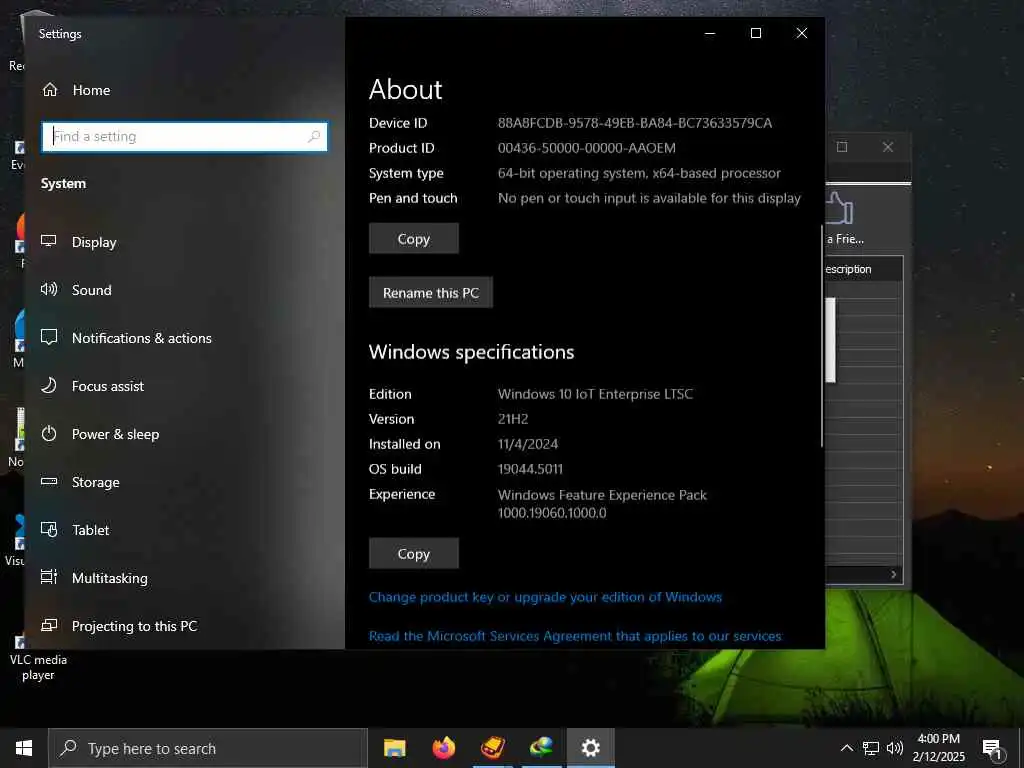Open Sound settings
This screenshot has width=1024, height=768.
(x=91, y=290)
